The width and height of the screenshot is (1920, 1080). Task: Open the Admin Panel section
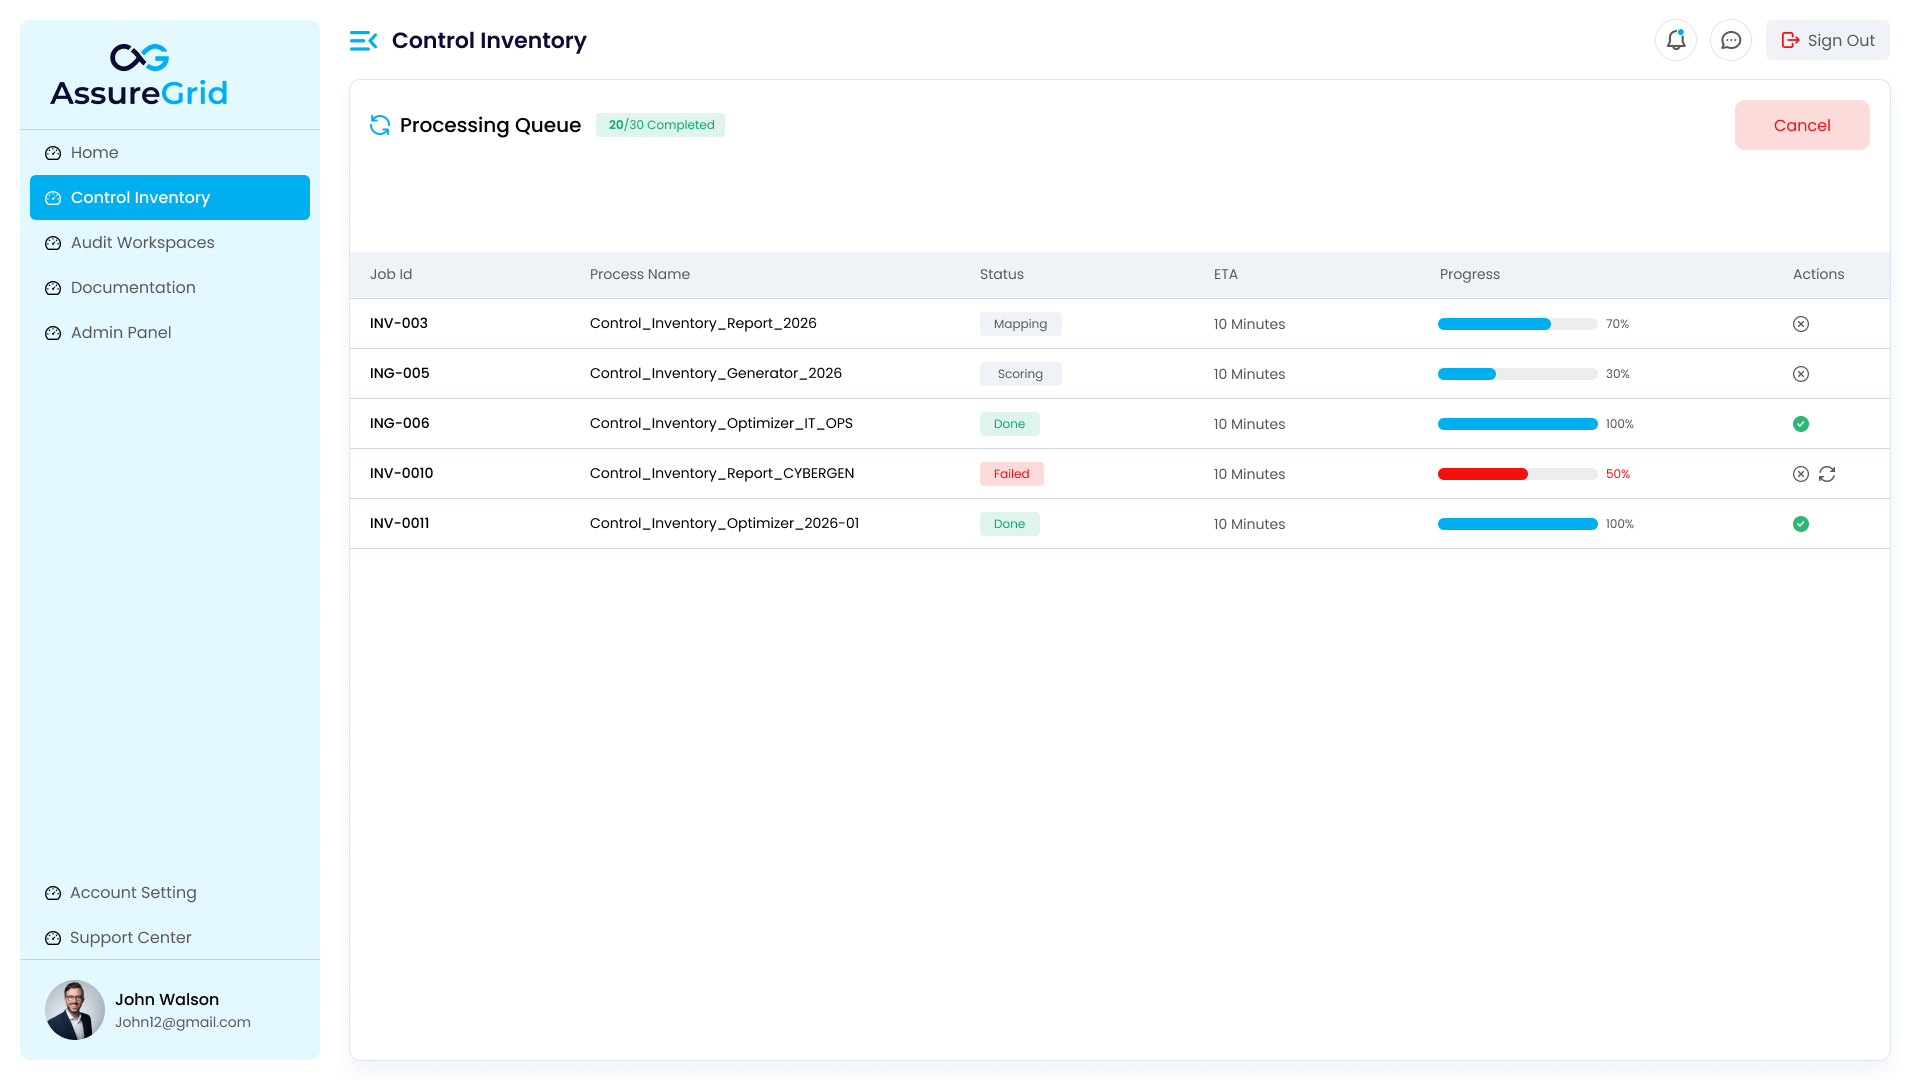coord(121,332)
